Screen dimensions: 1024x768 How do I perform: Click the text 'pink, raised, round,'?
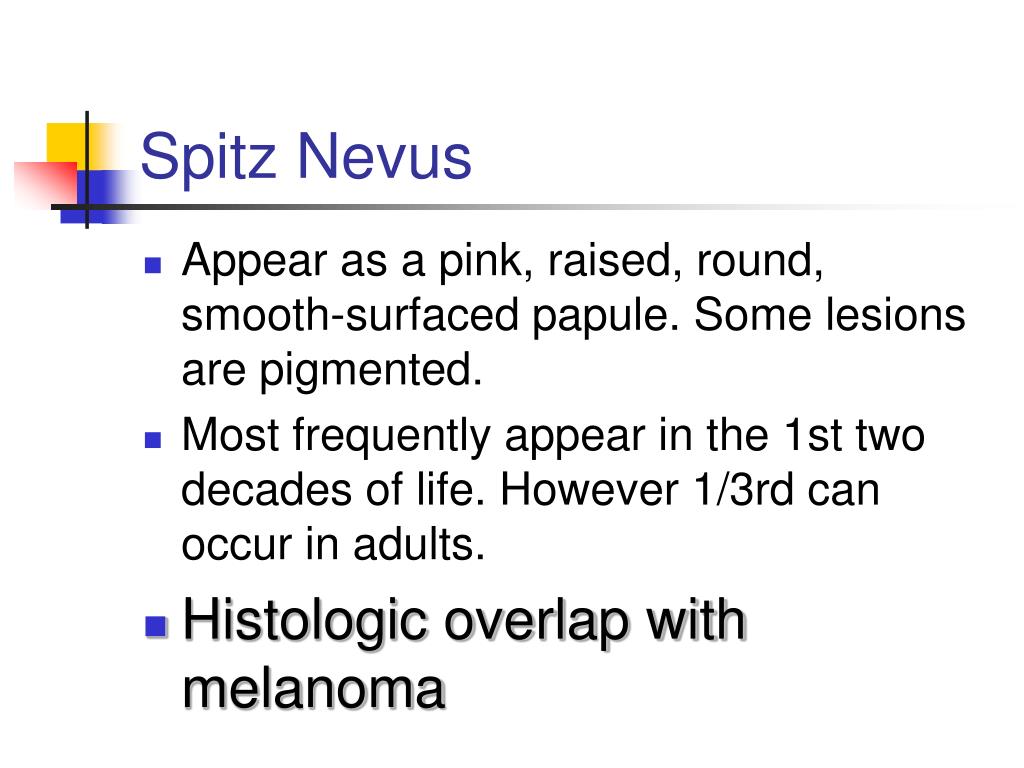[630, 261]
